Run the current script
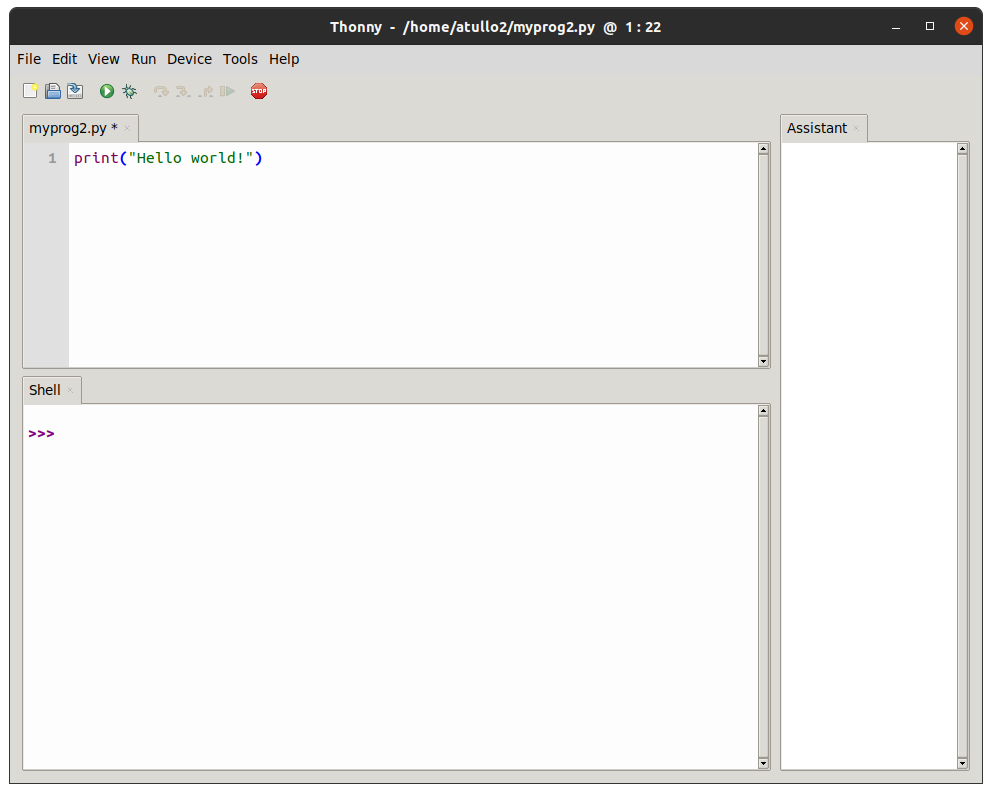The width and height of the screenshot is (992, 793). (x=106, y=91)
